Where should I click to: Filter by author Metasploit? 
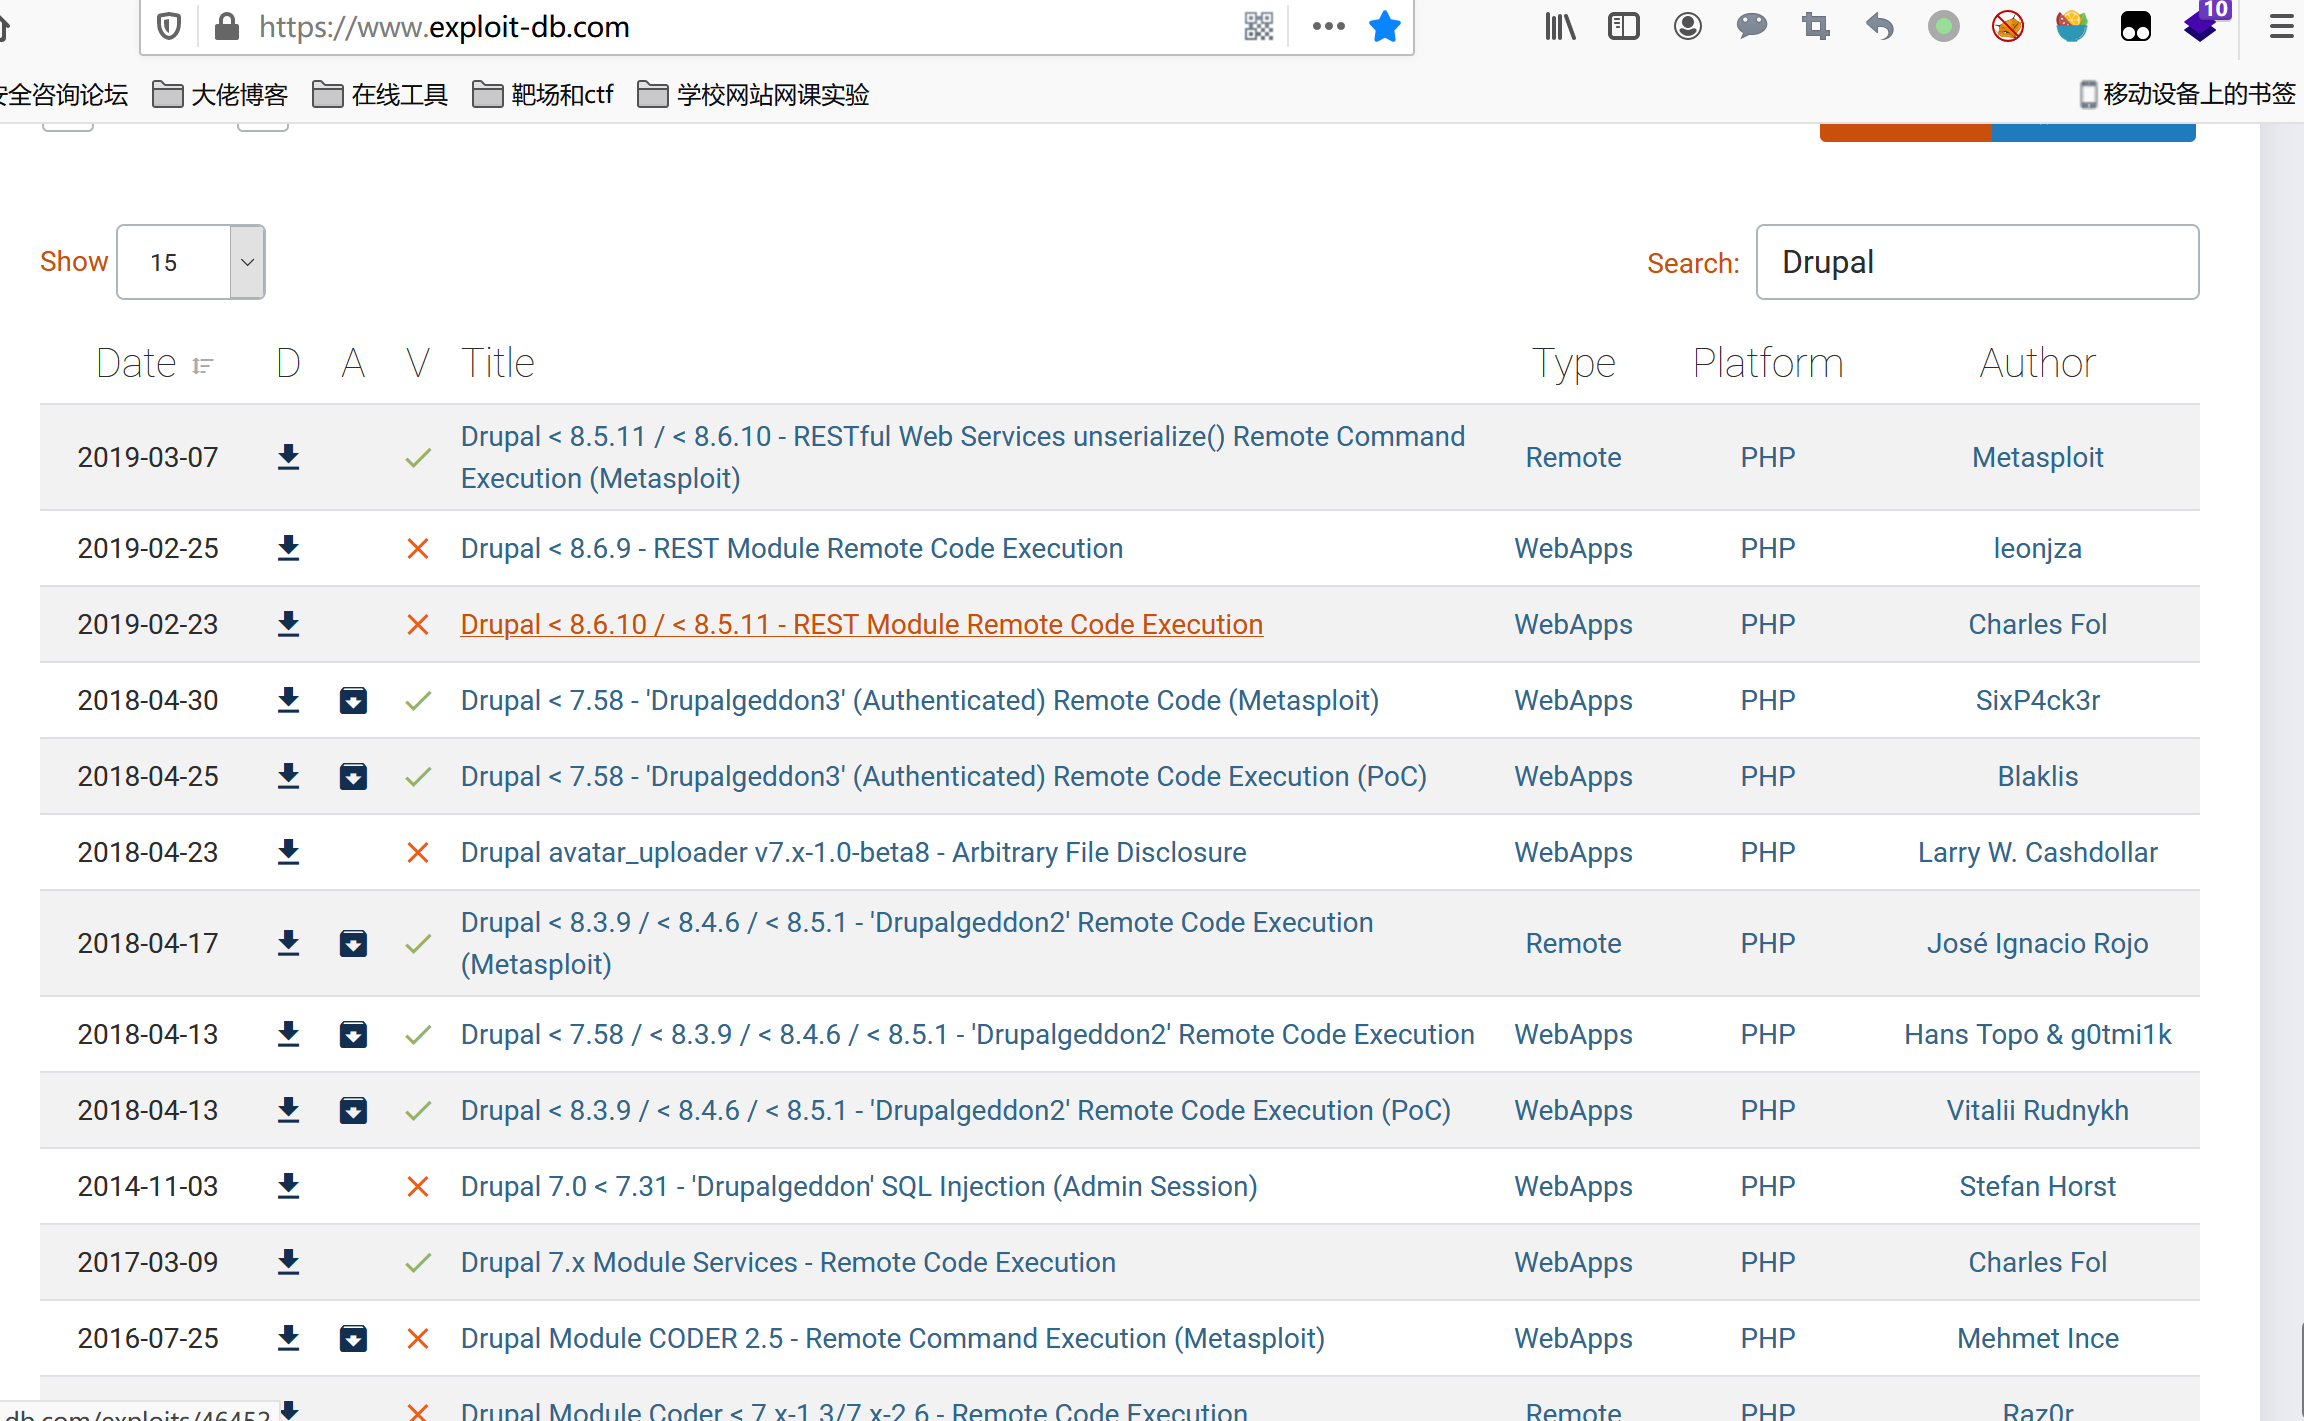click(2038, 457)
